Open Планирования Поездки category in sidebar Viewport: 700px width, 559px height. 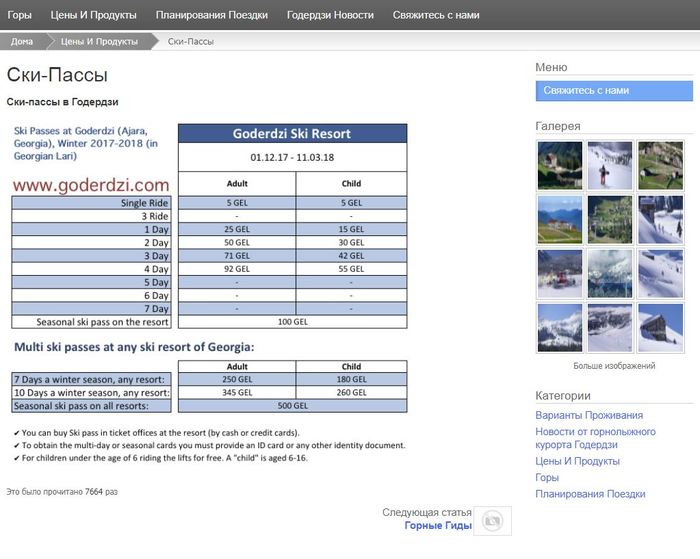590,494
